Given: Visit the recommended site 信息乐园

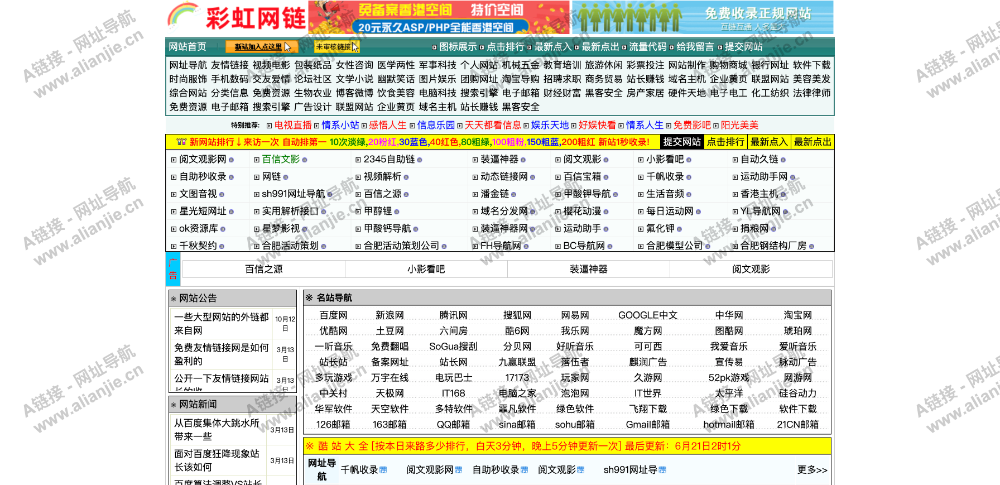Looking at the screenshot, I should tap(436, 125).
